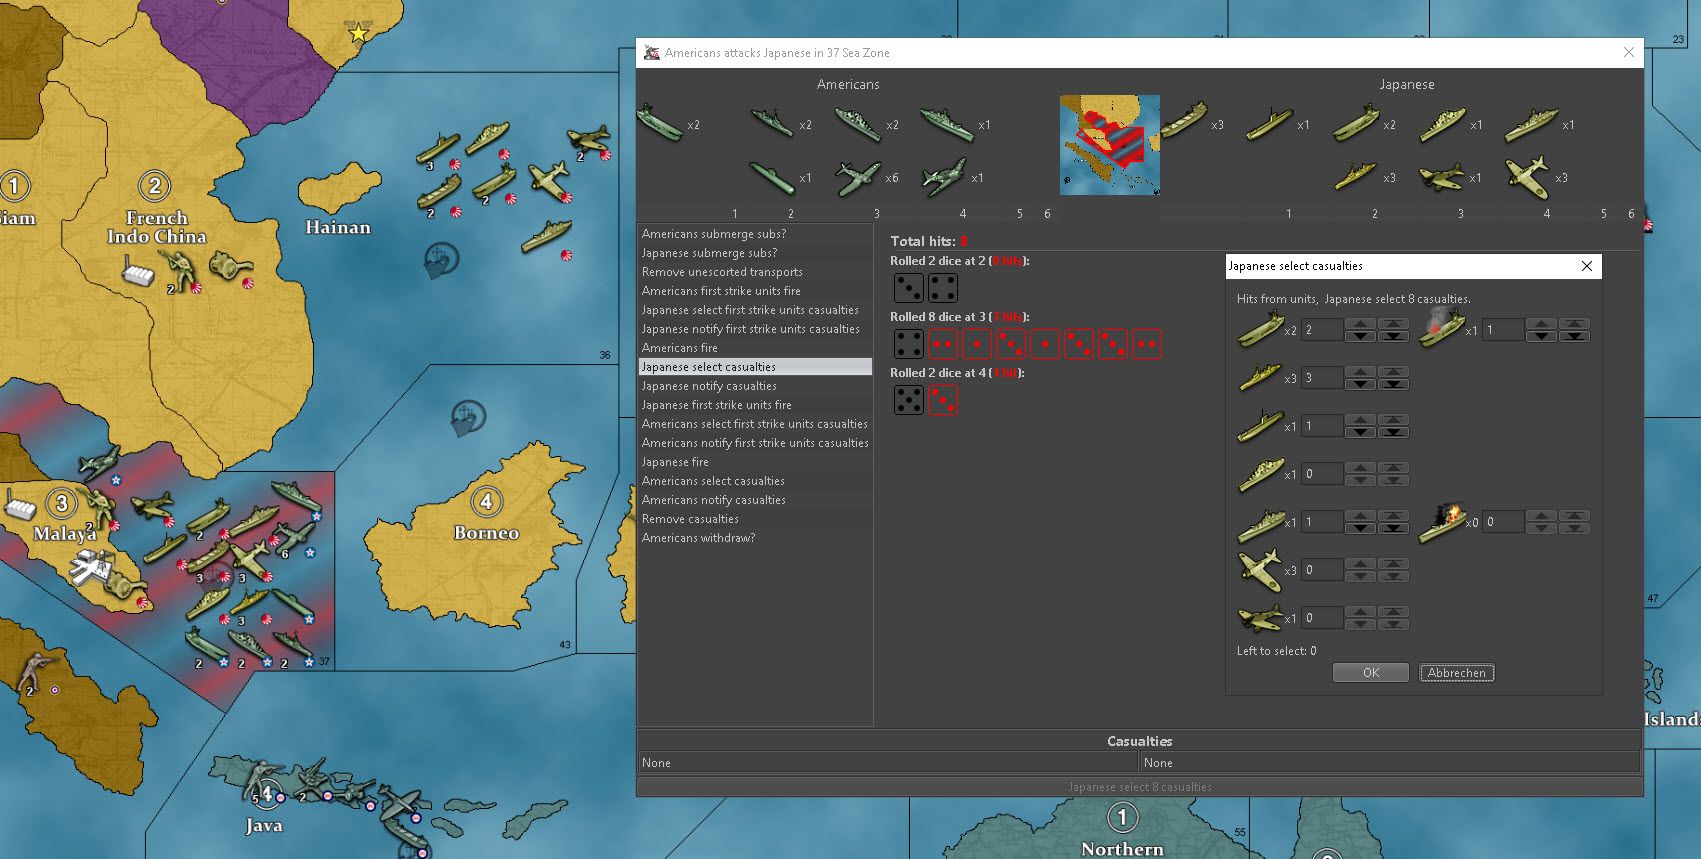Increase cruiser x1 casualties by one
Image resolution: width=1701 pixels, height=859 pixels.
pyautogui.click(x=1360, y=468)
